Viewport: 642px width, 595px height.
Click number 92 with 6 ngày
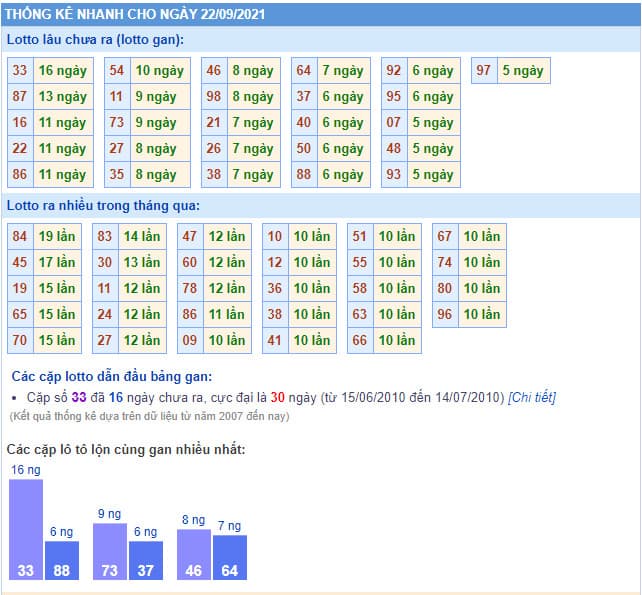tap(394, 71)
